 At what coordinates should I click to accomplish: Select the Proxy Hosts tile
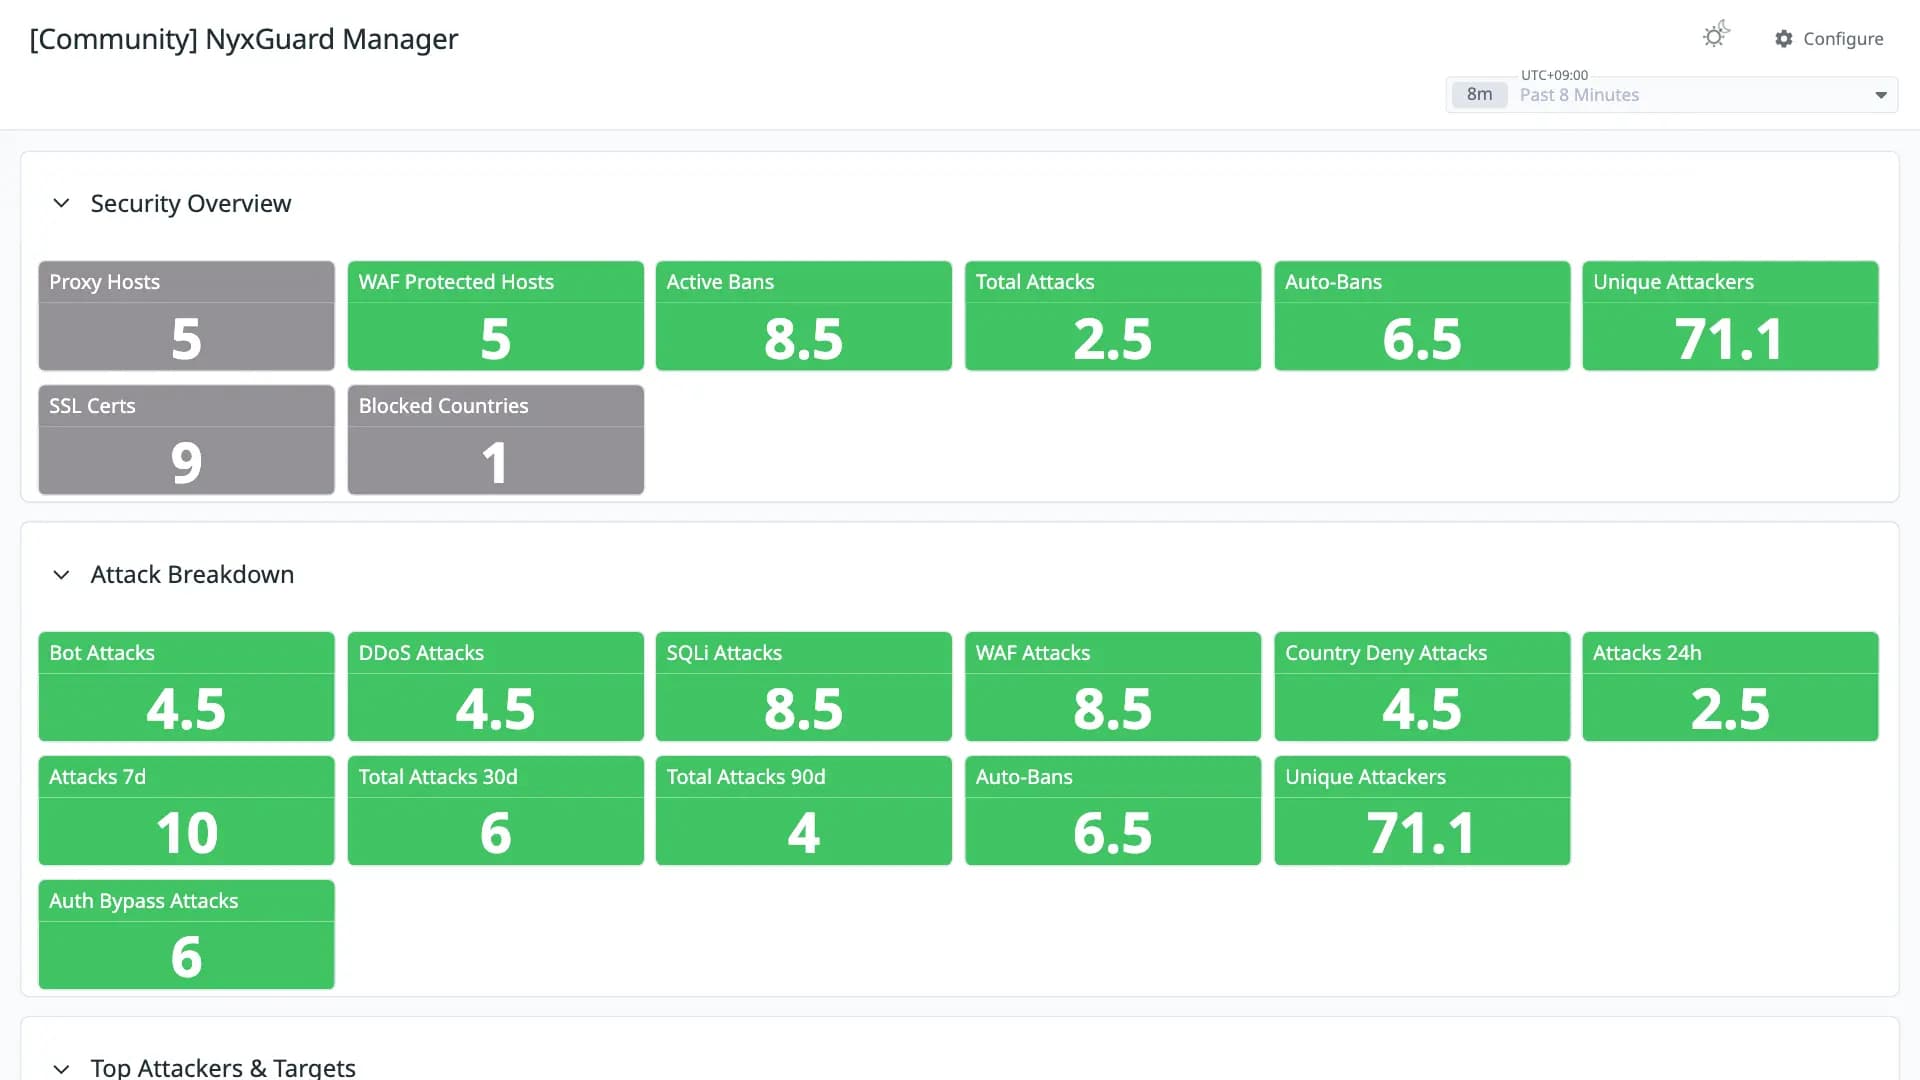point(186,316)
